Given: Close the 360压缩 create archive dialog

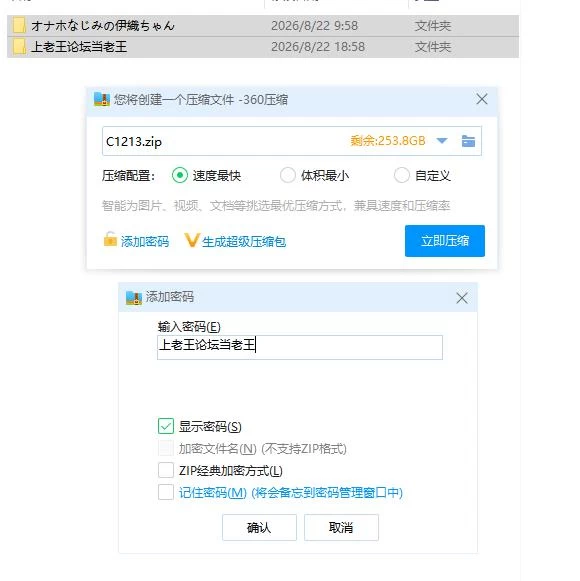Looking at the screenshot, I should click(482, 99).
